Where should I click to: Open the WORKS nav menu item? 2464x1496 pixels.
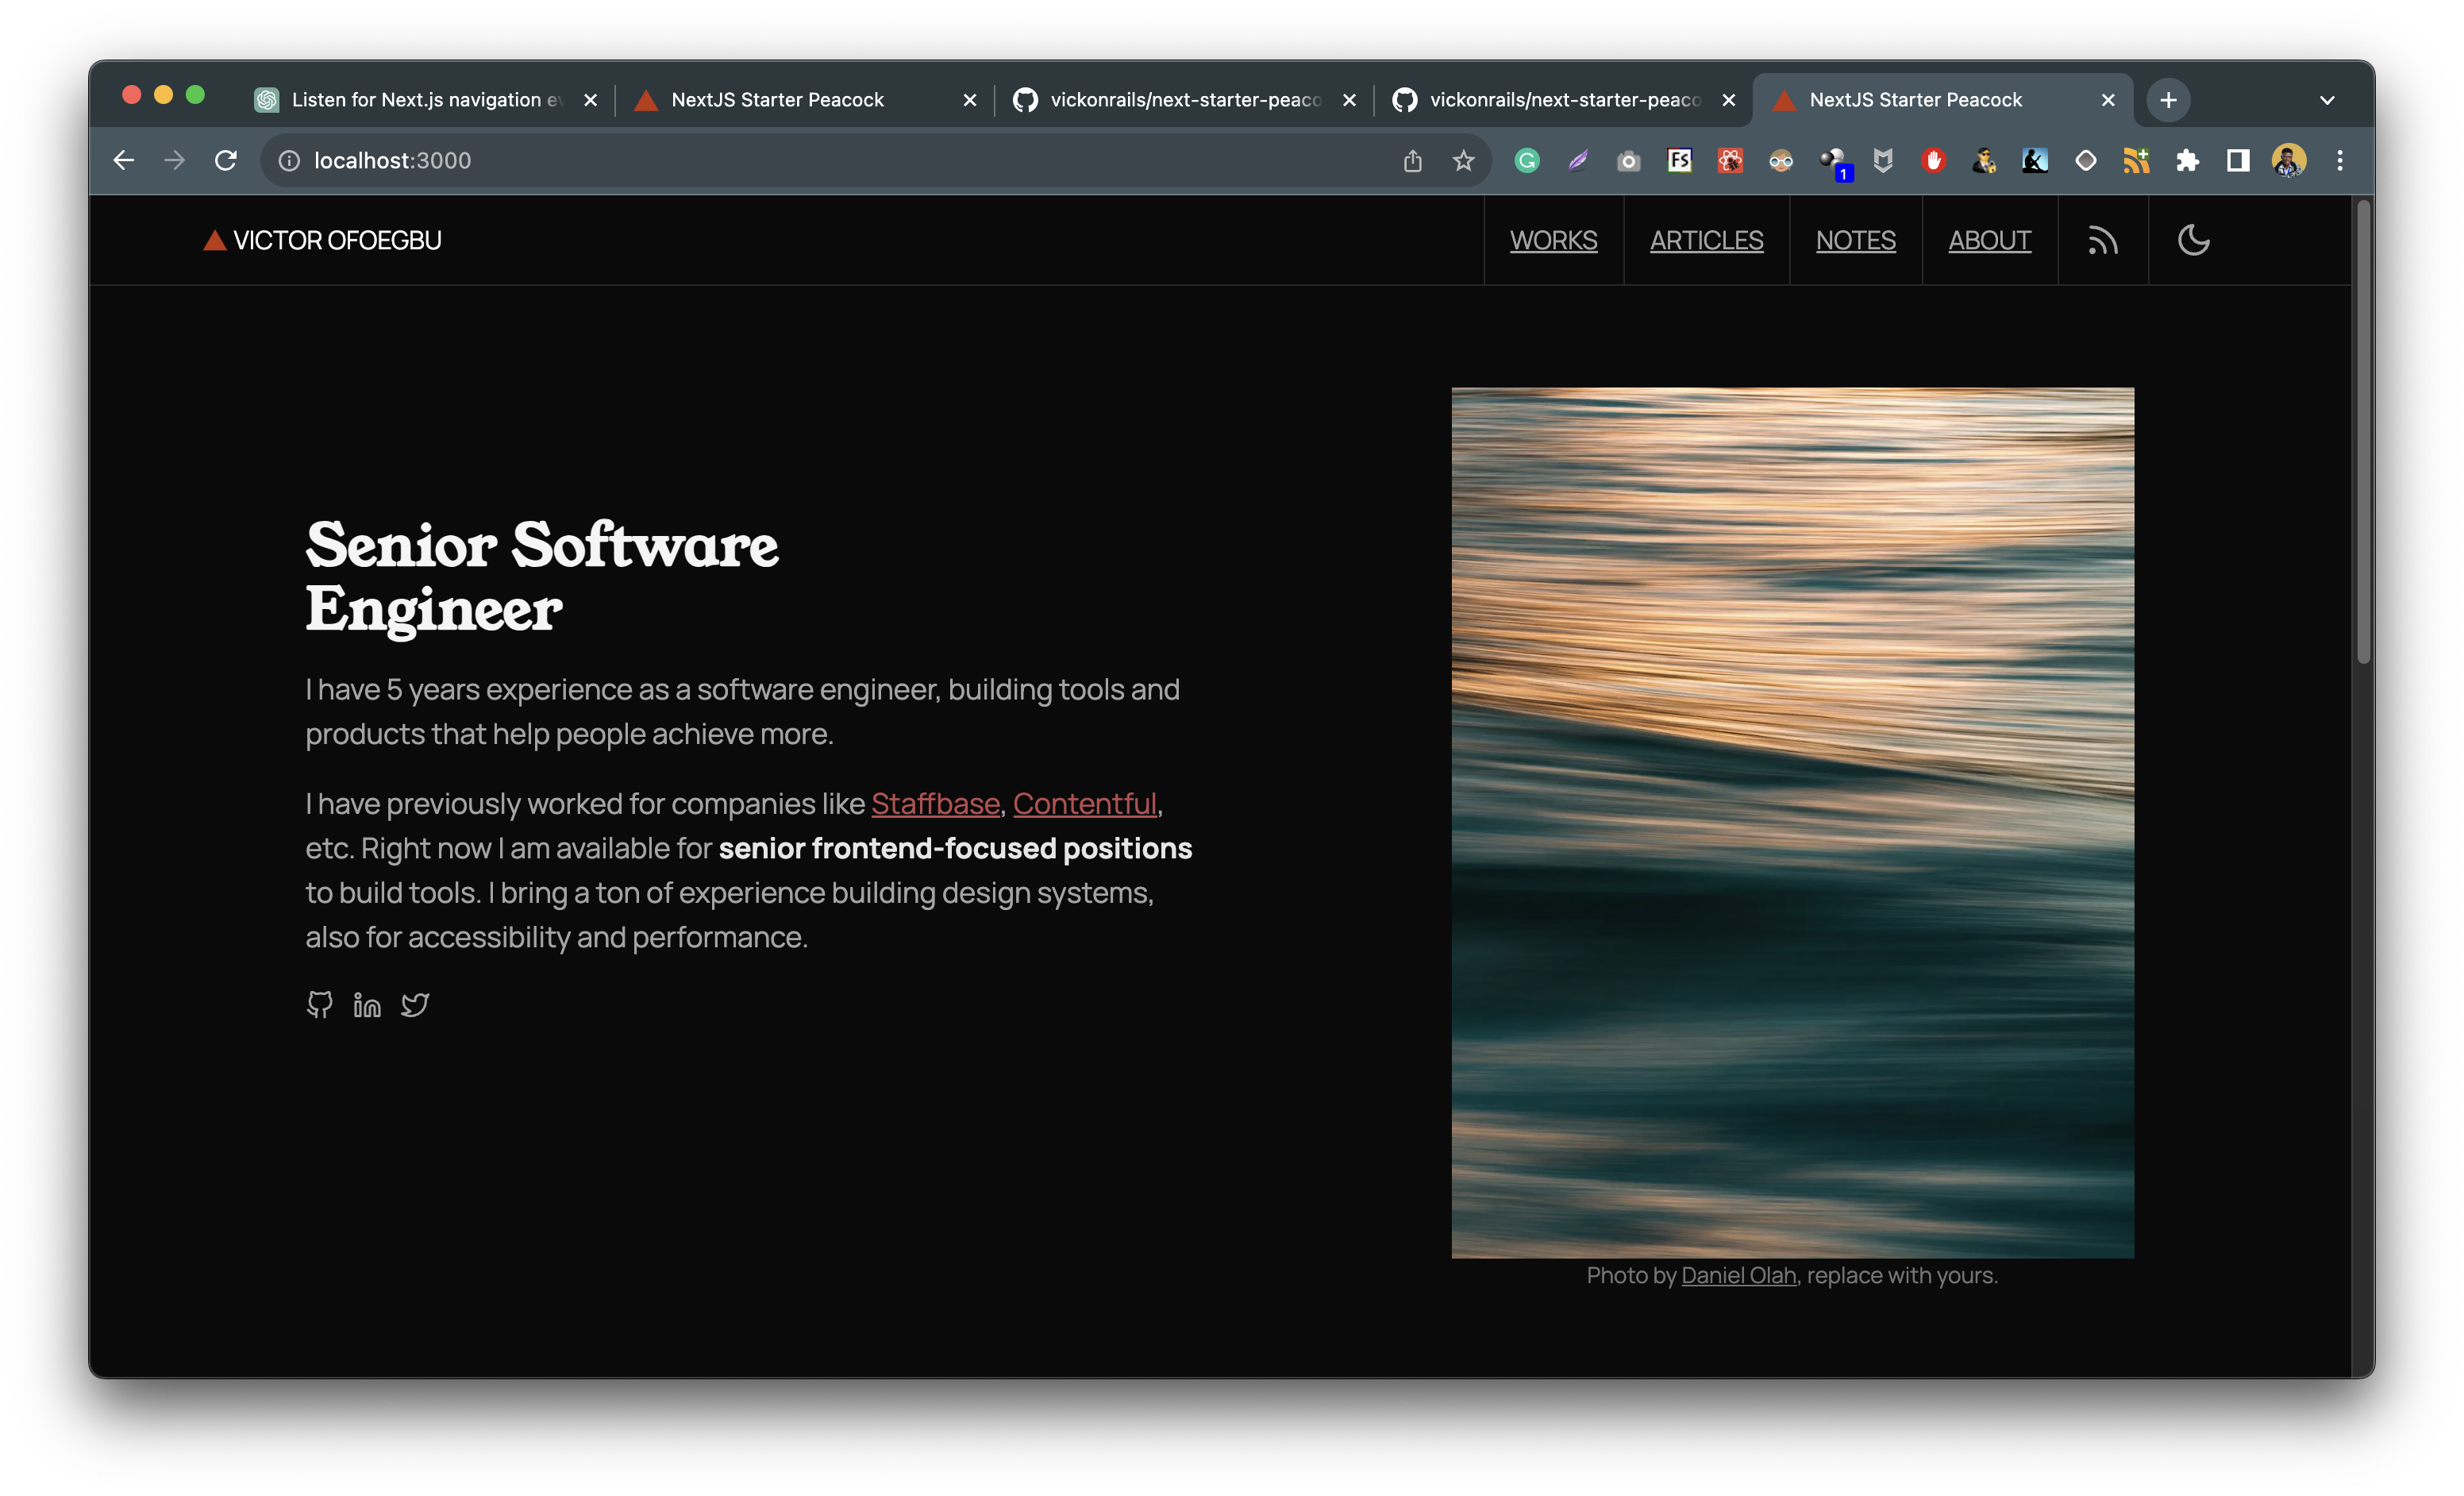[1553, 241]
